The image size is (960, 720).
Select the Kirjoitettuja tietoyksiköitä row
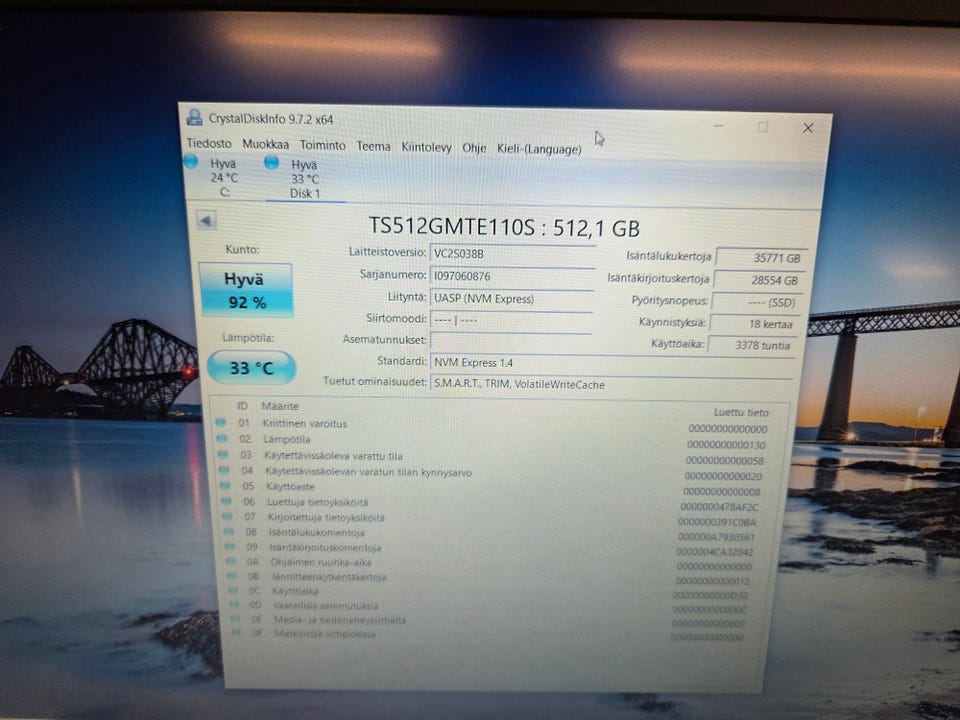pyautogui.click(x=492, y=519)
